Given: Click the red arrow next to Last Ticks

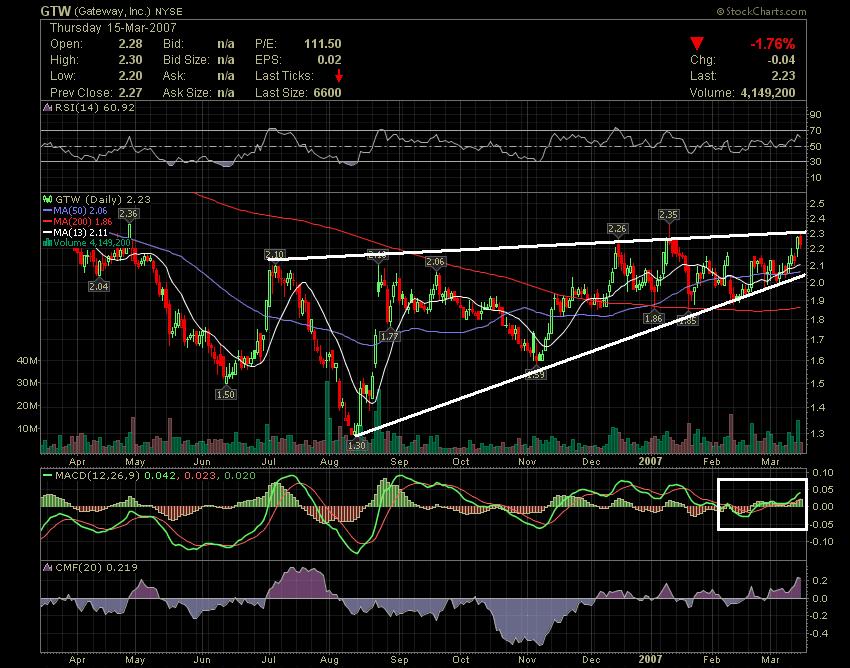Looking at the screenshot, I should pos(339,75).
